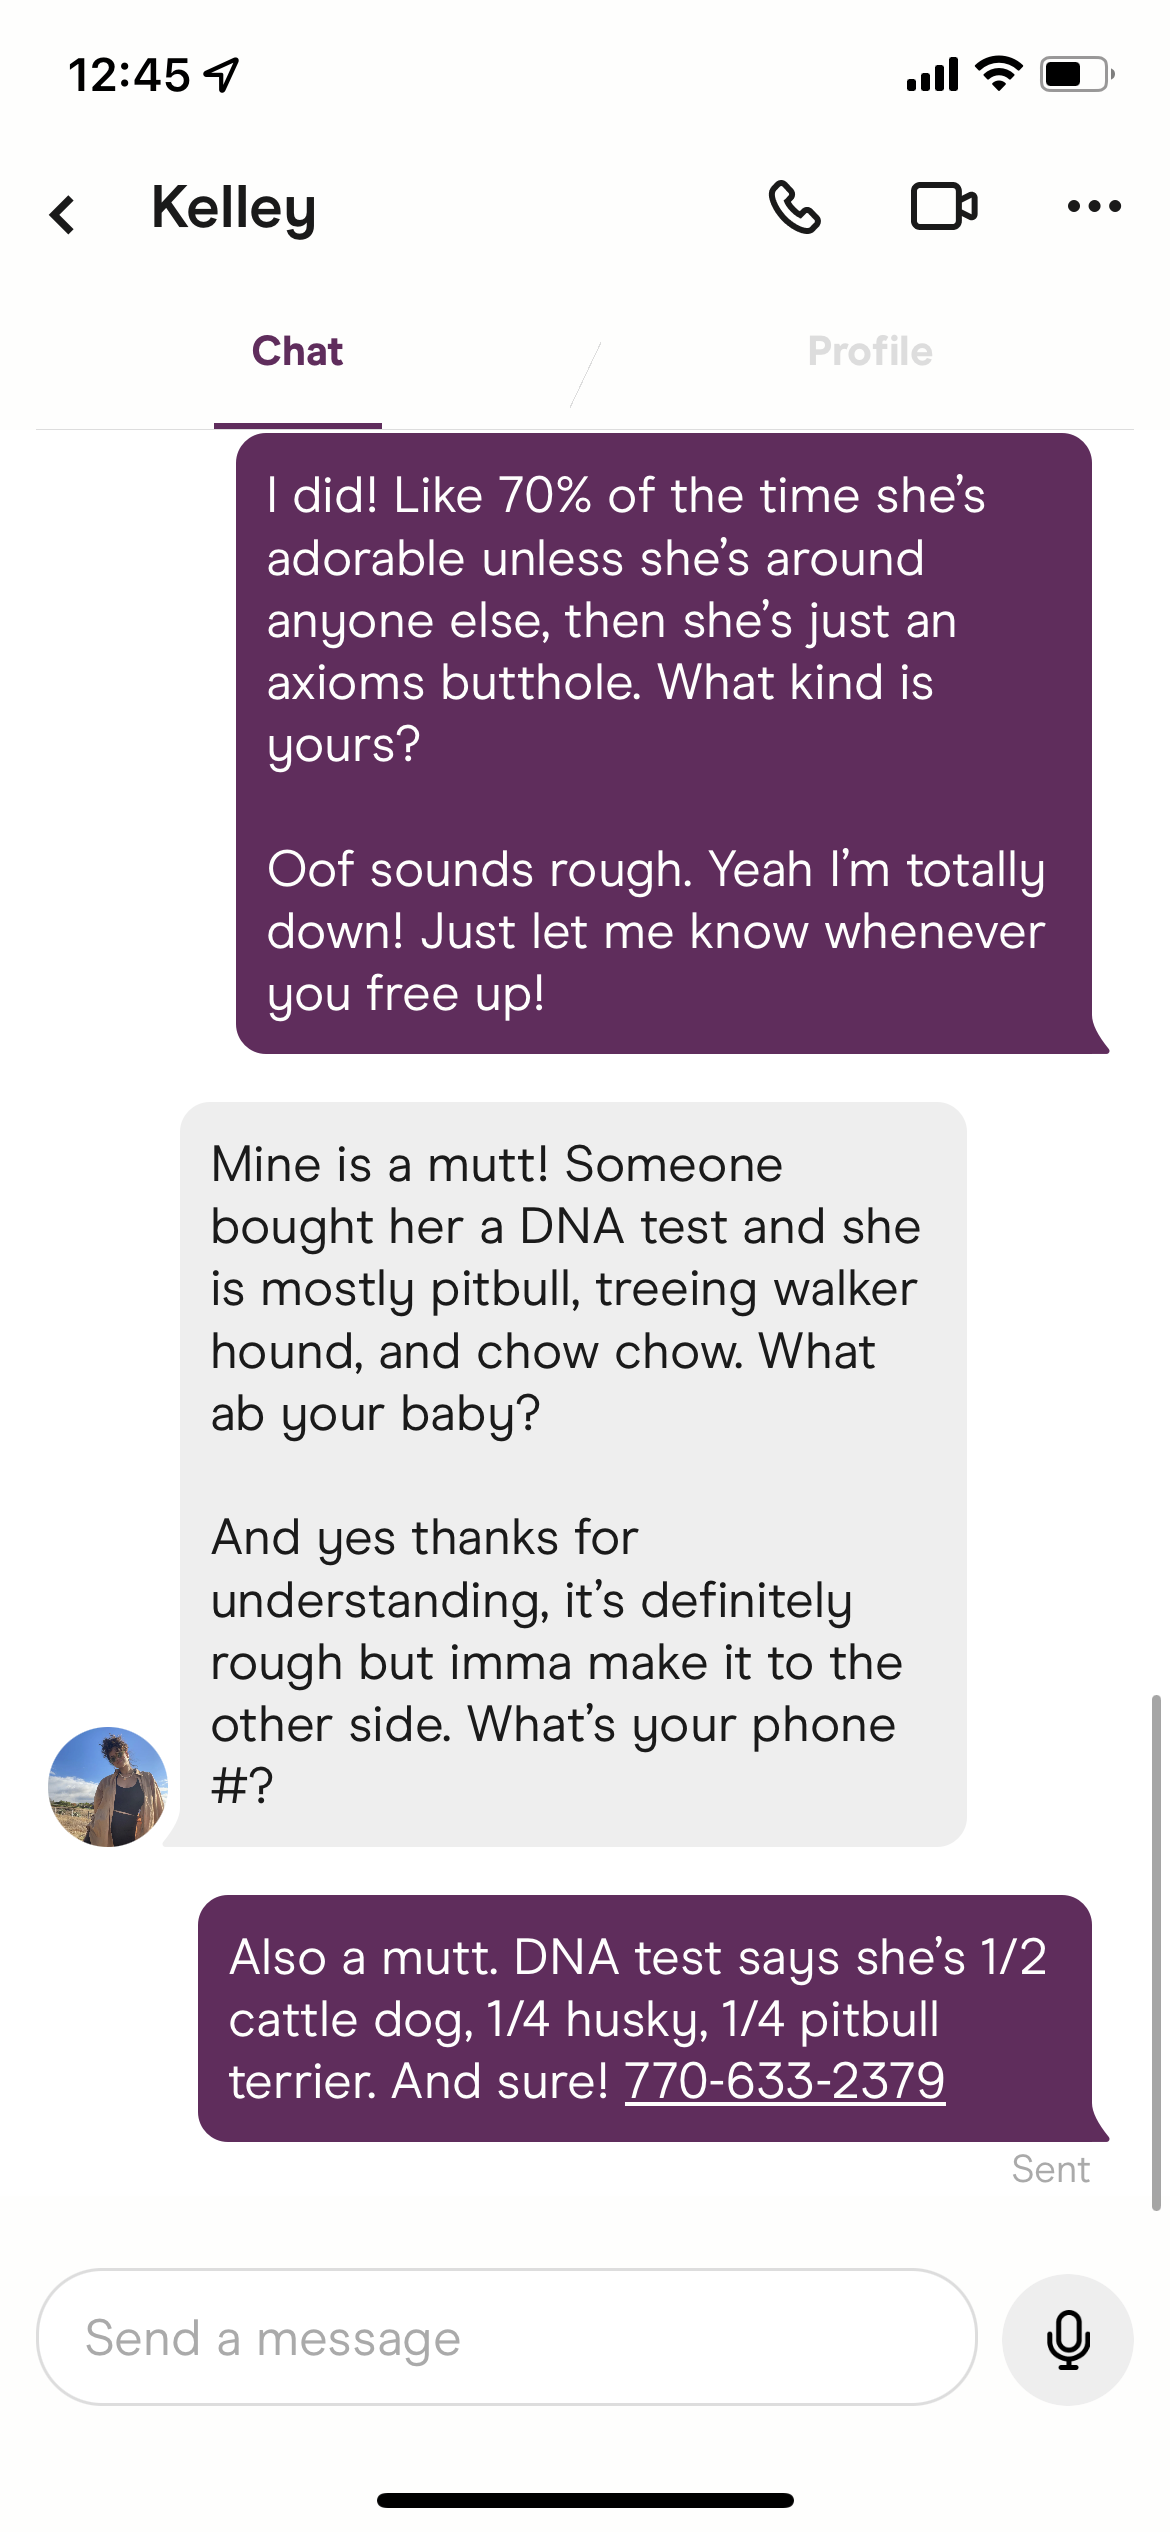The image size is (1170, 2532).
Task: Tap the Sent delivery status label
Action: pyautogui.click(x=1051, y=2170)
